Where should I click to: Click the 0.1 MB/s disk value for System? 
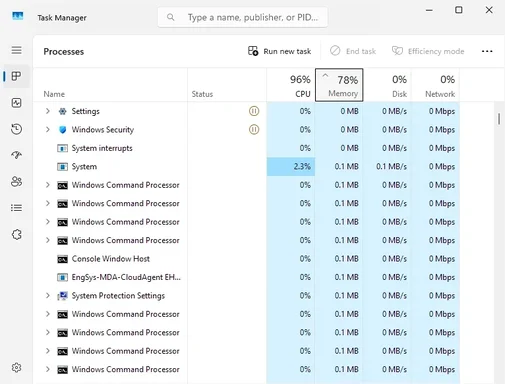point(392,167)
